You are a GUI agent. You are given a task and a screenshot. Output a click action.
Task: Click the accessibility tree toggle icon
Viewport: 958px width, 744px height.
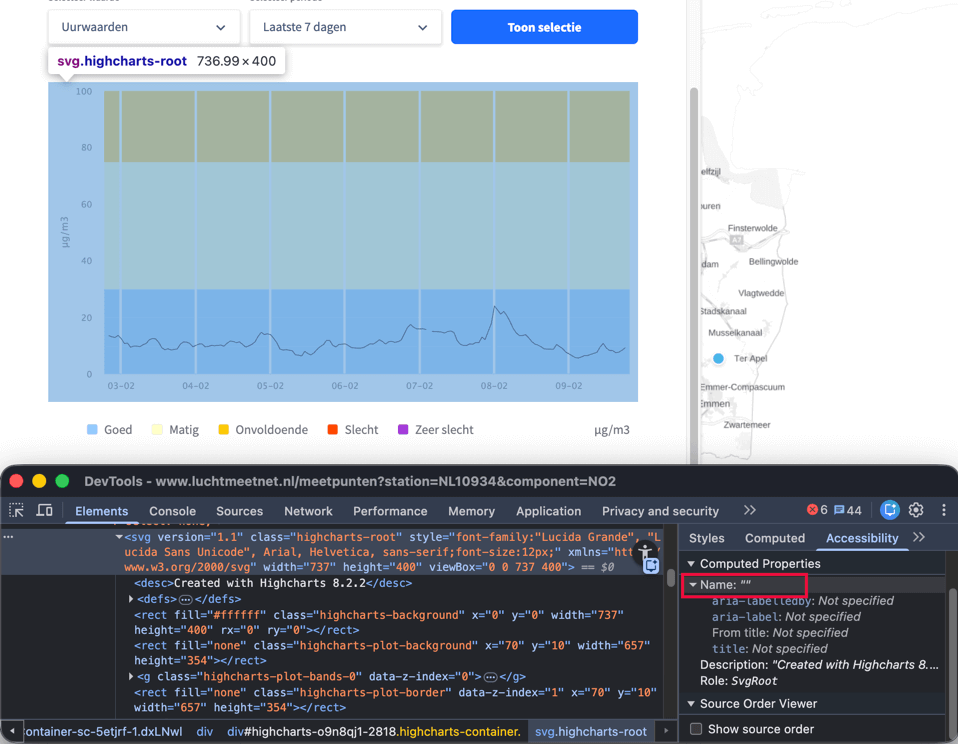click(645, 551)
